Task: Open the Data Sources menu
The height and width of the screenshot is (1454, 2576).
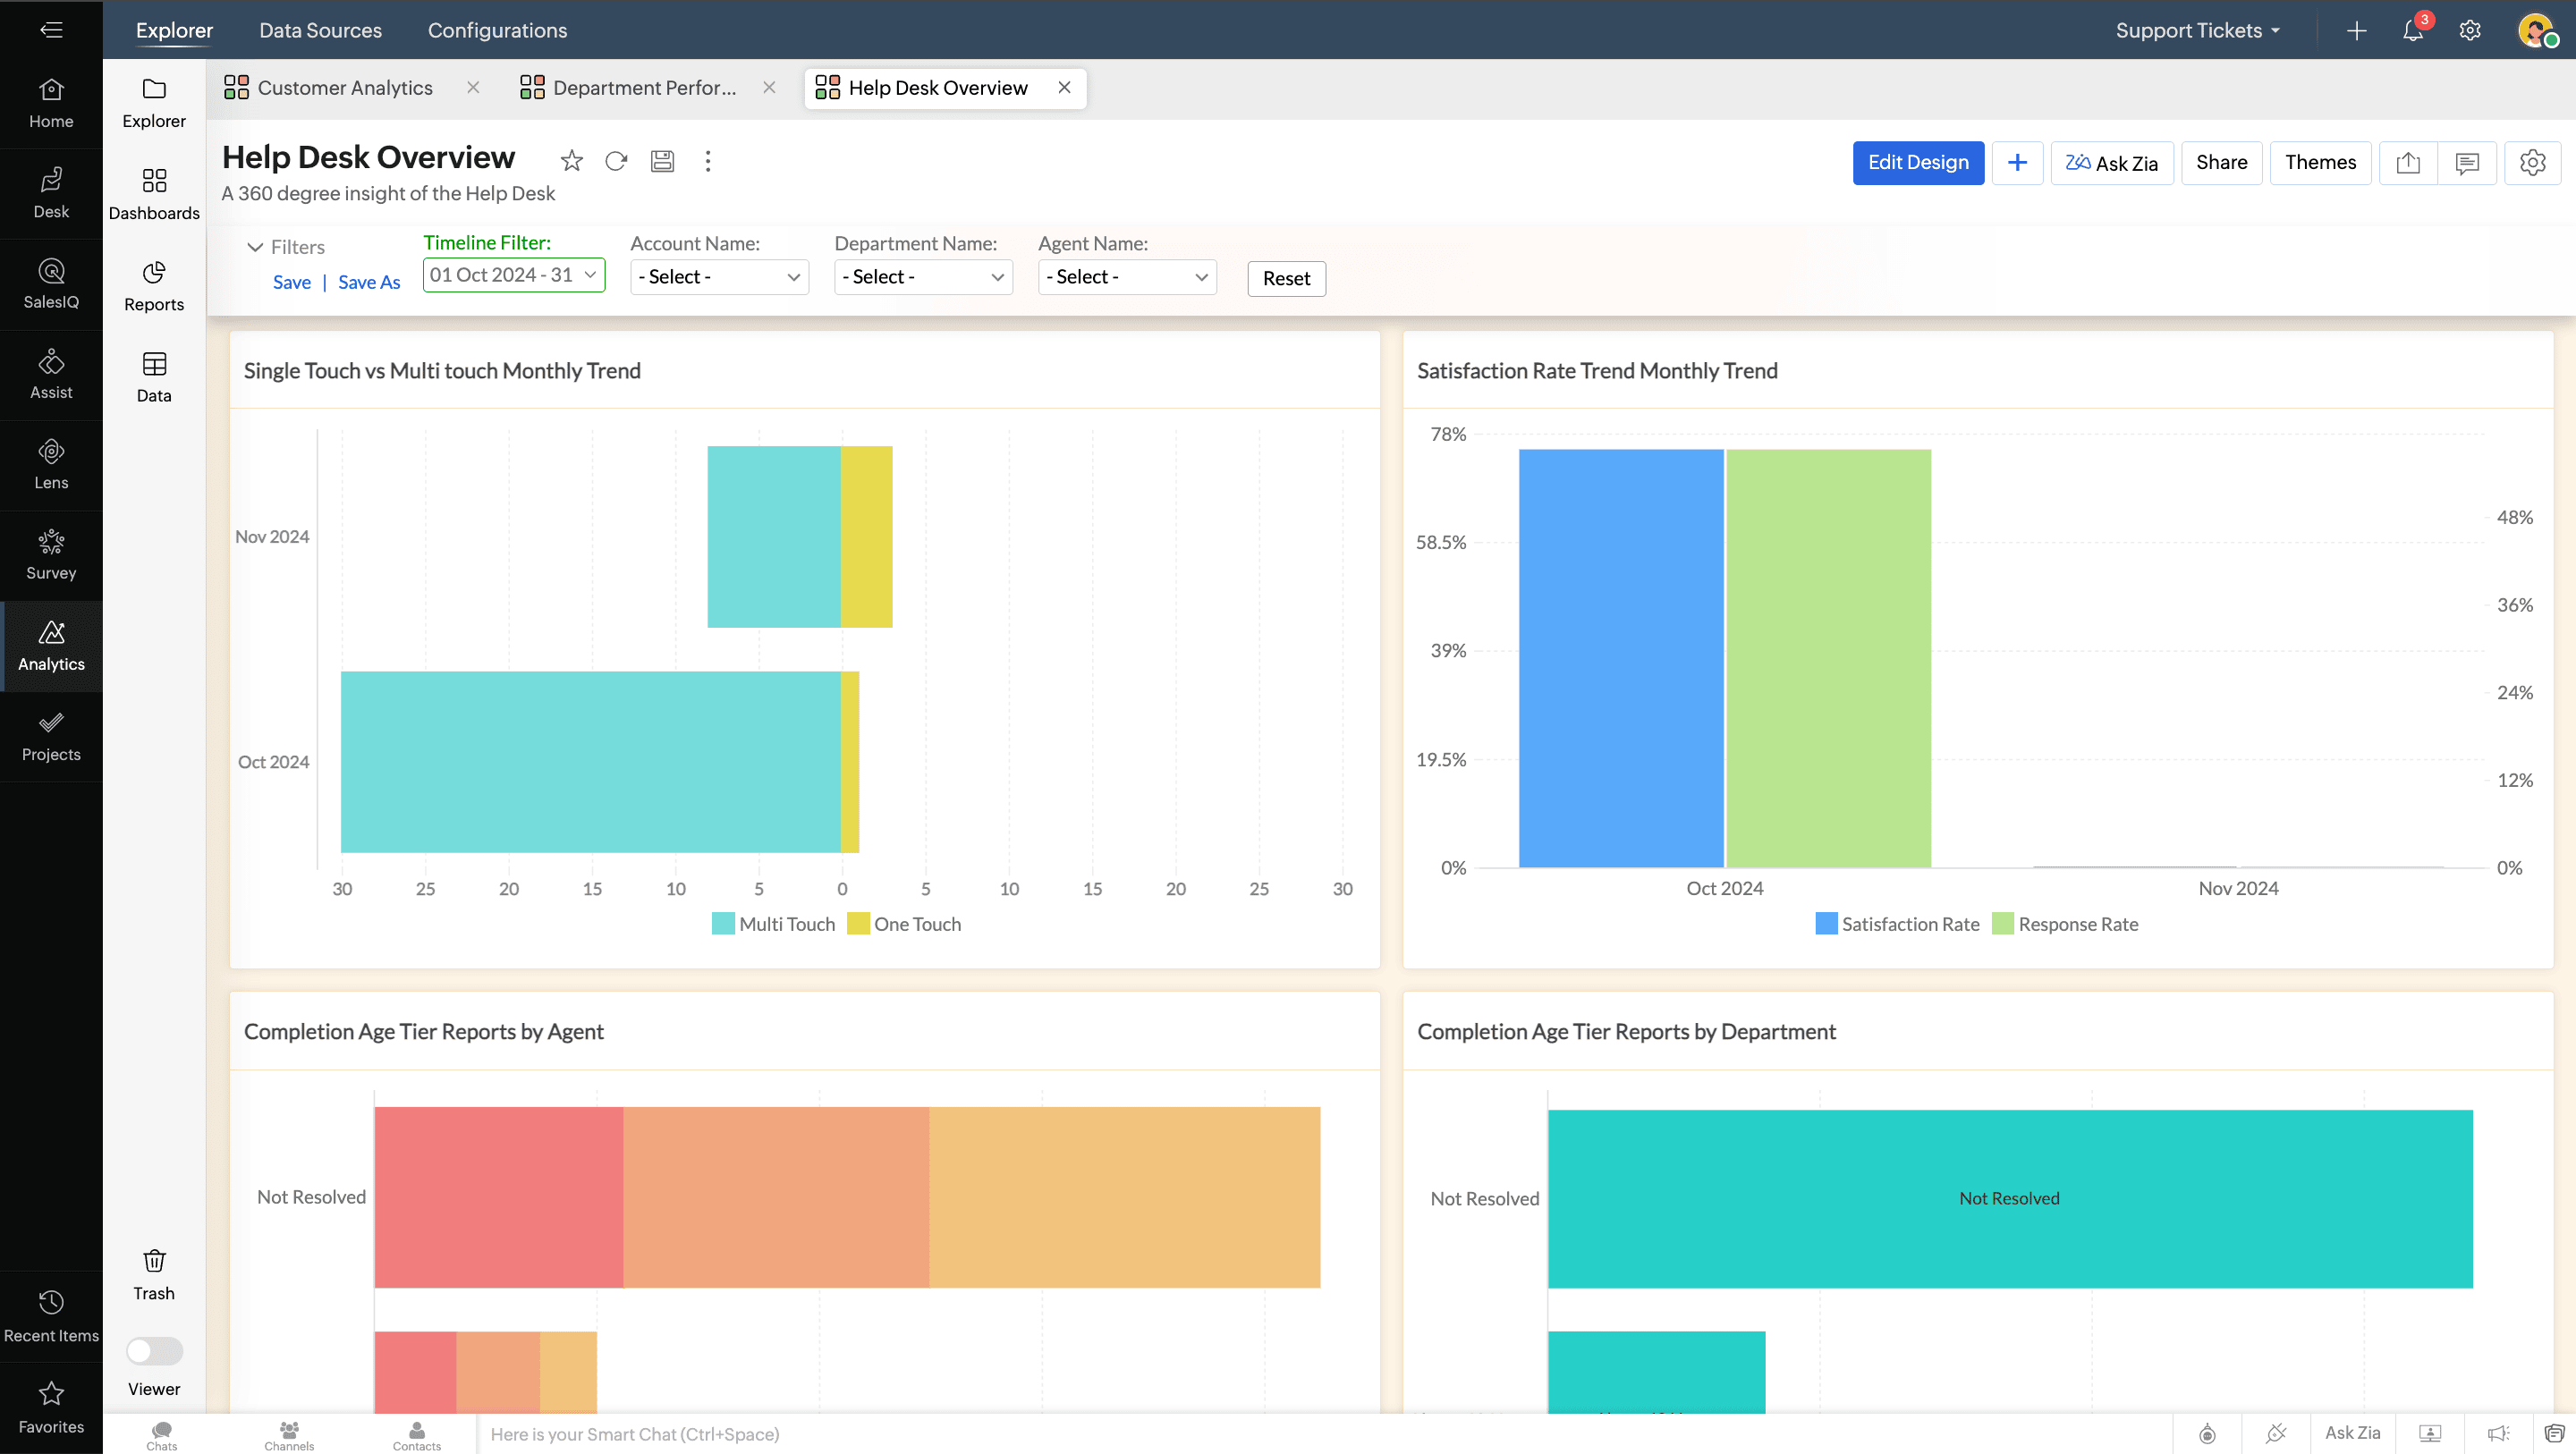Action: coord(320,30)
